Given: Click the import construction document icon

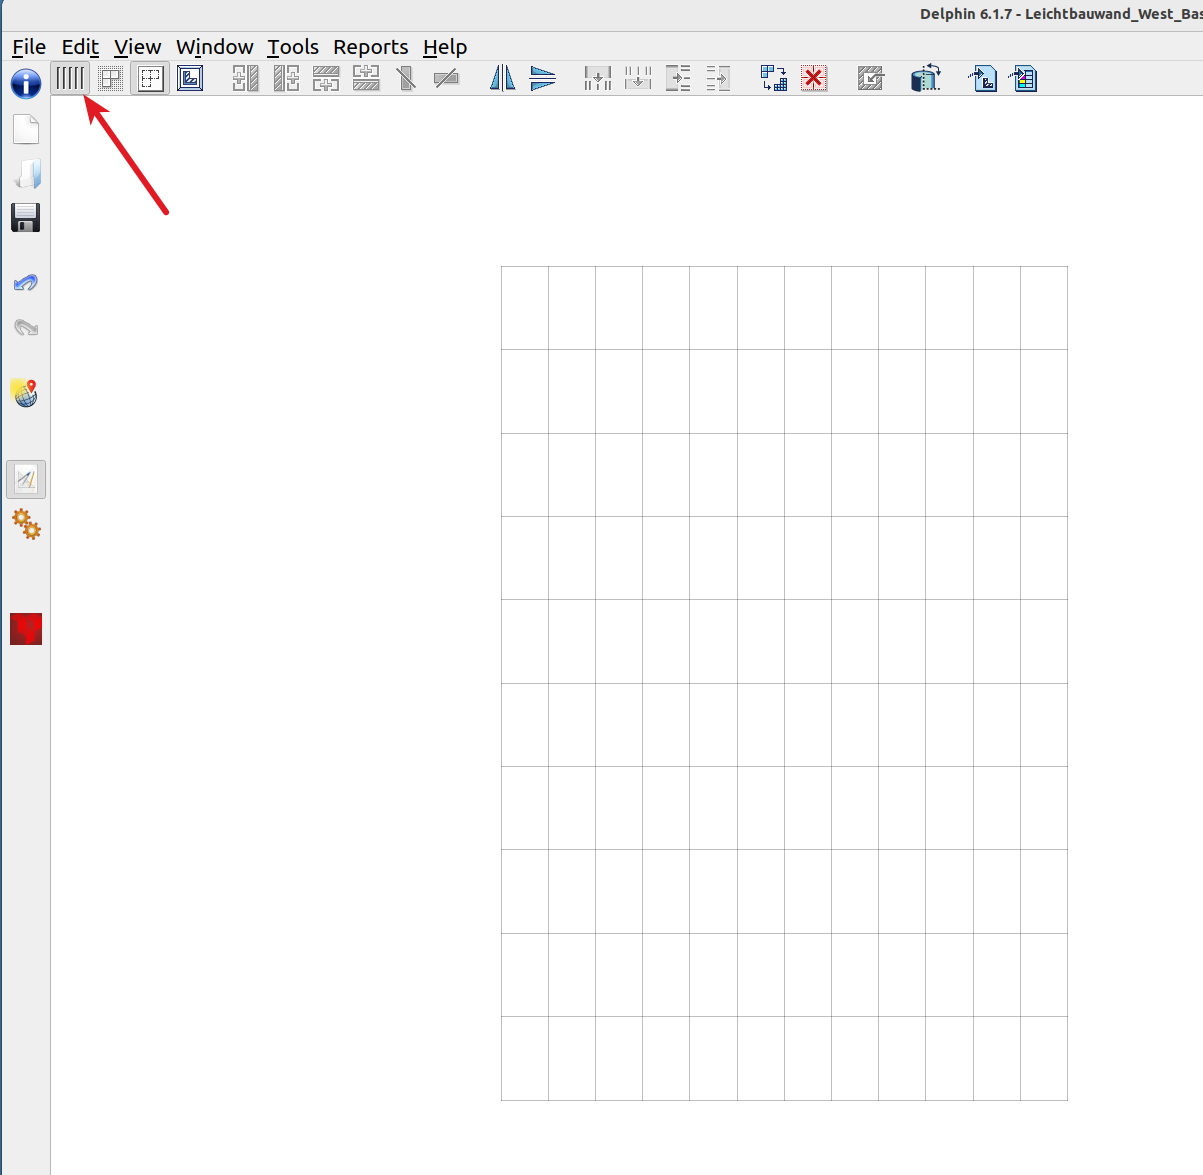Looking at the screenshot, I should pos(983,78).
